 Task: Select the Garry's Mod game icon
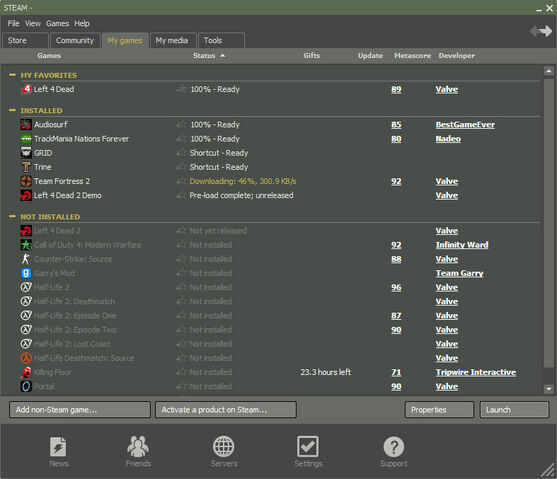[x=26, y=273]
